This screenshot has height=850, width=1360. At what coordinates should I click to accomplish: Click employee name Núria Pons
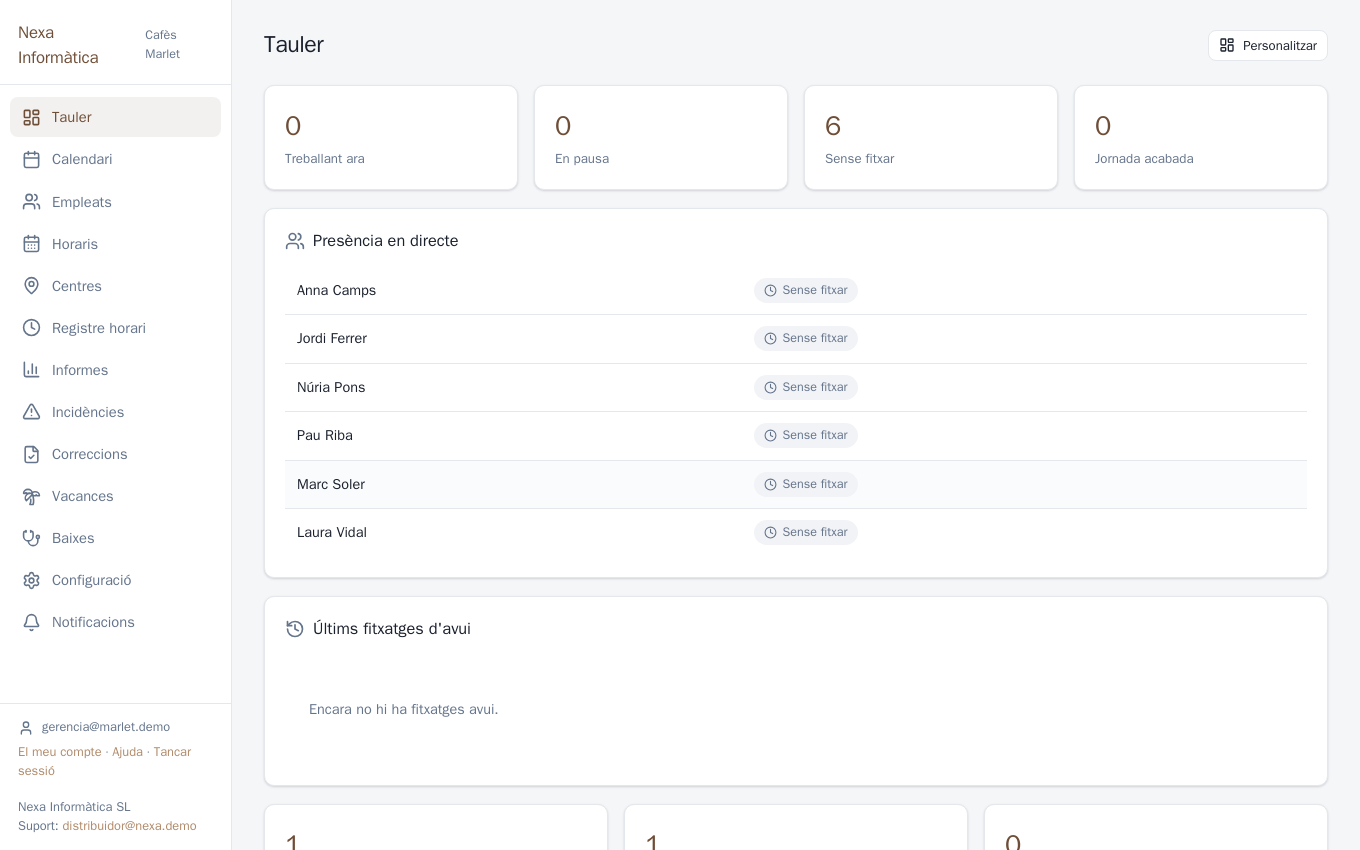[x=331, y=388]
